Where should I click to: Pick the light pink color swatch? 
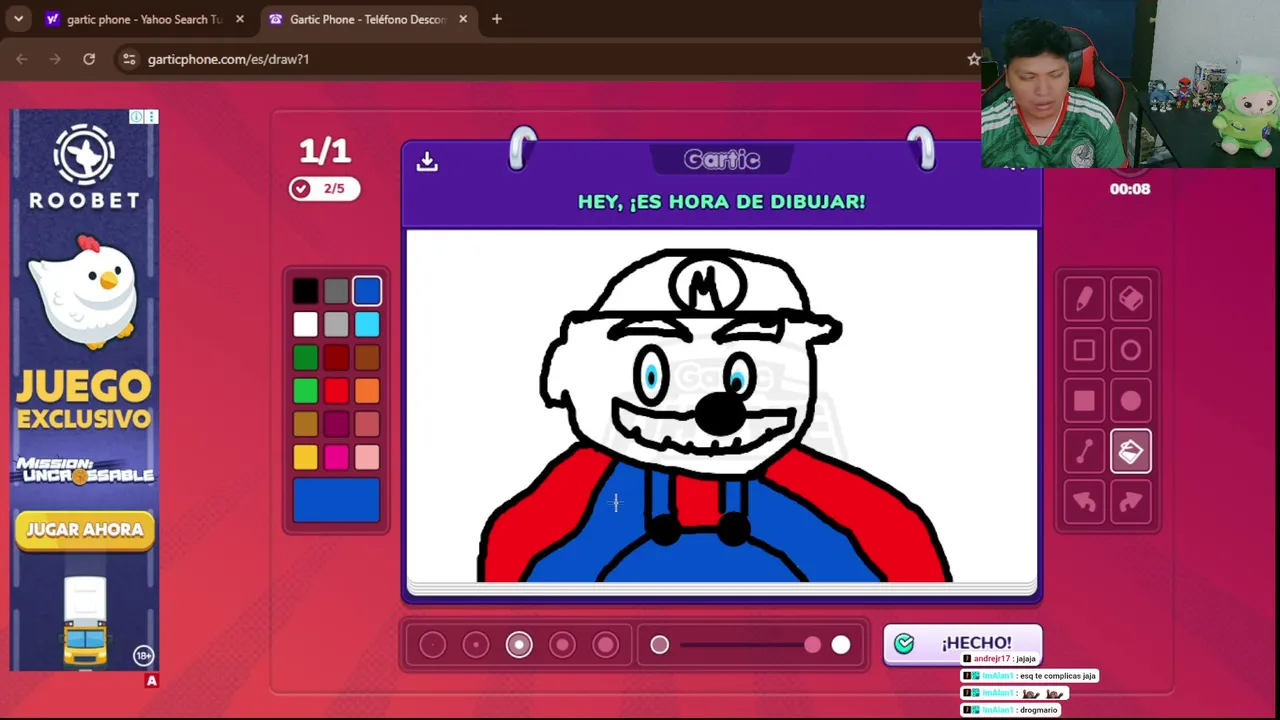367,457
